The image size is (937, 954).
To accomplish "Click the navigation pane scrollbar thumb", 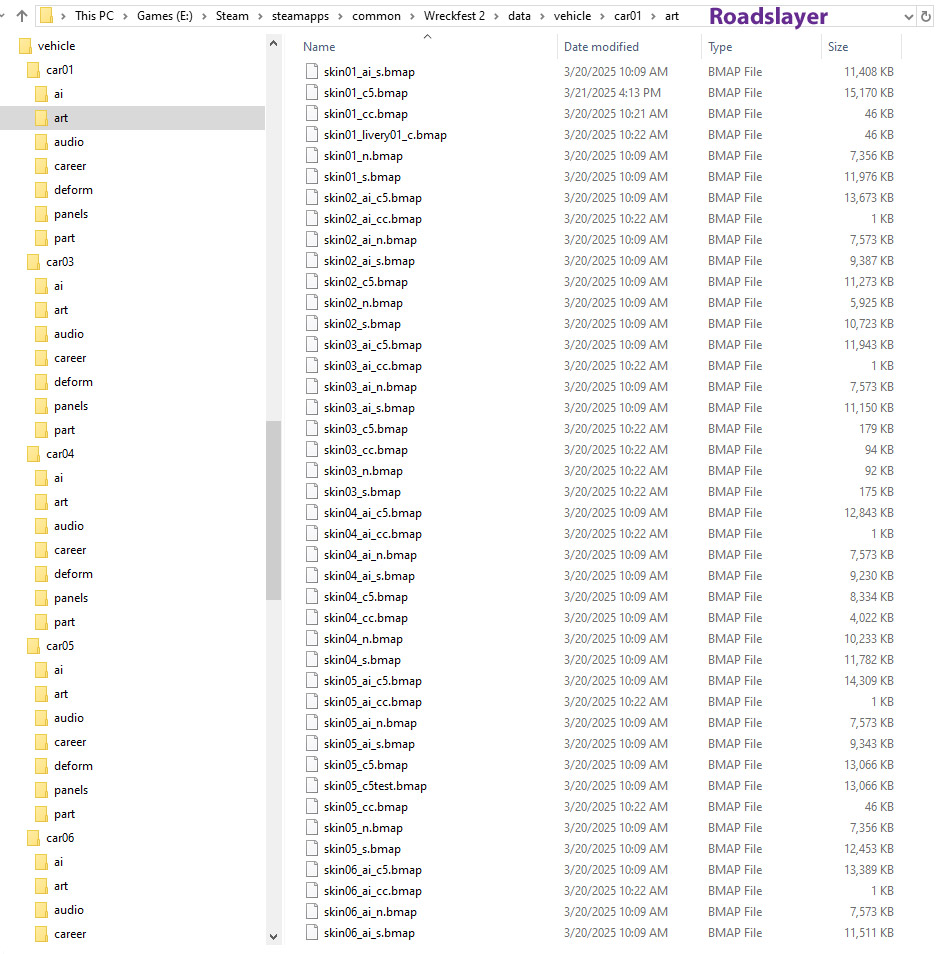I will (273, 510).
